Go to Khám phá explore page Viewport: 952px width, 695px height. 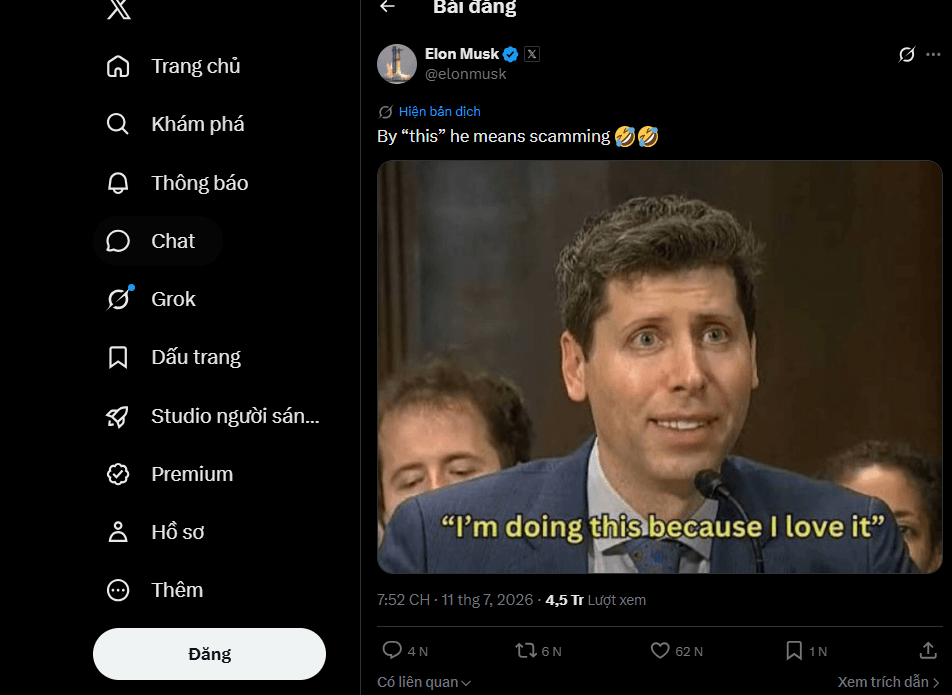(x=175, y=124)
